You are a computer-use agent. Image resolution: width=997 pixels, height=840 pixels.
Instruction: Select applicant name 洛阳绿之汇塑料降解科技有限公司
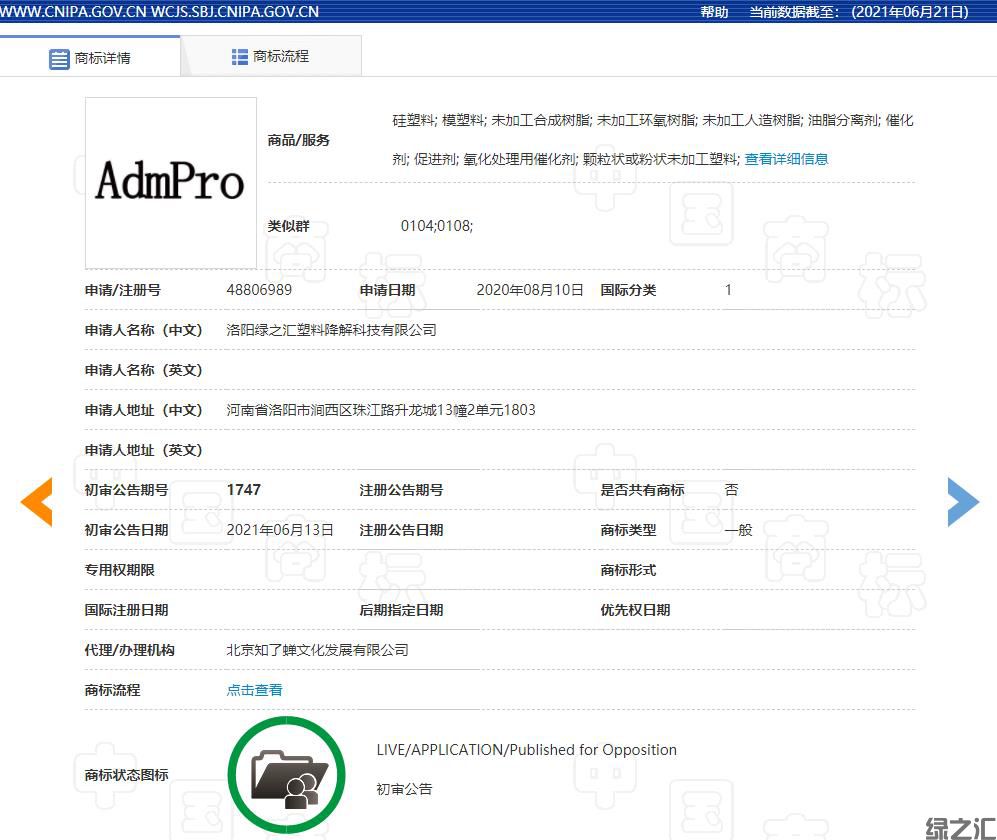(x=331, y=330)
